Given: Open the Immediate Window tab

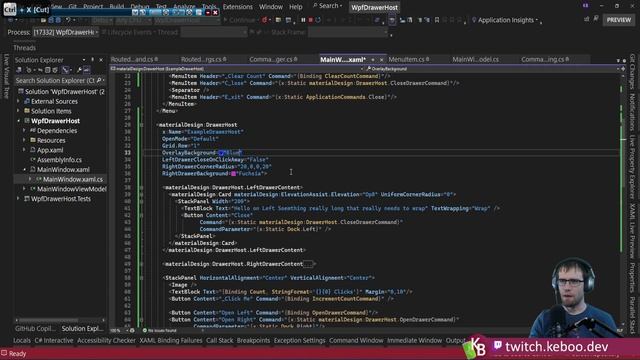Looking at the screenshot, I should (x=414, y=340).
